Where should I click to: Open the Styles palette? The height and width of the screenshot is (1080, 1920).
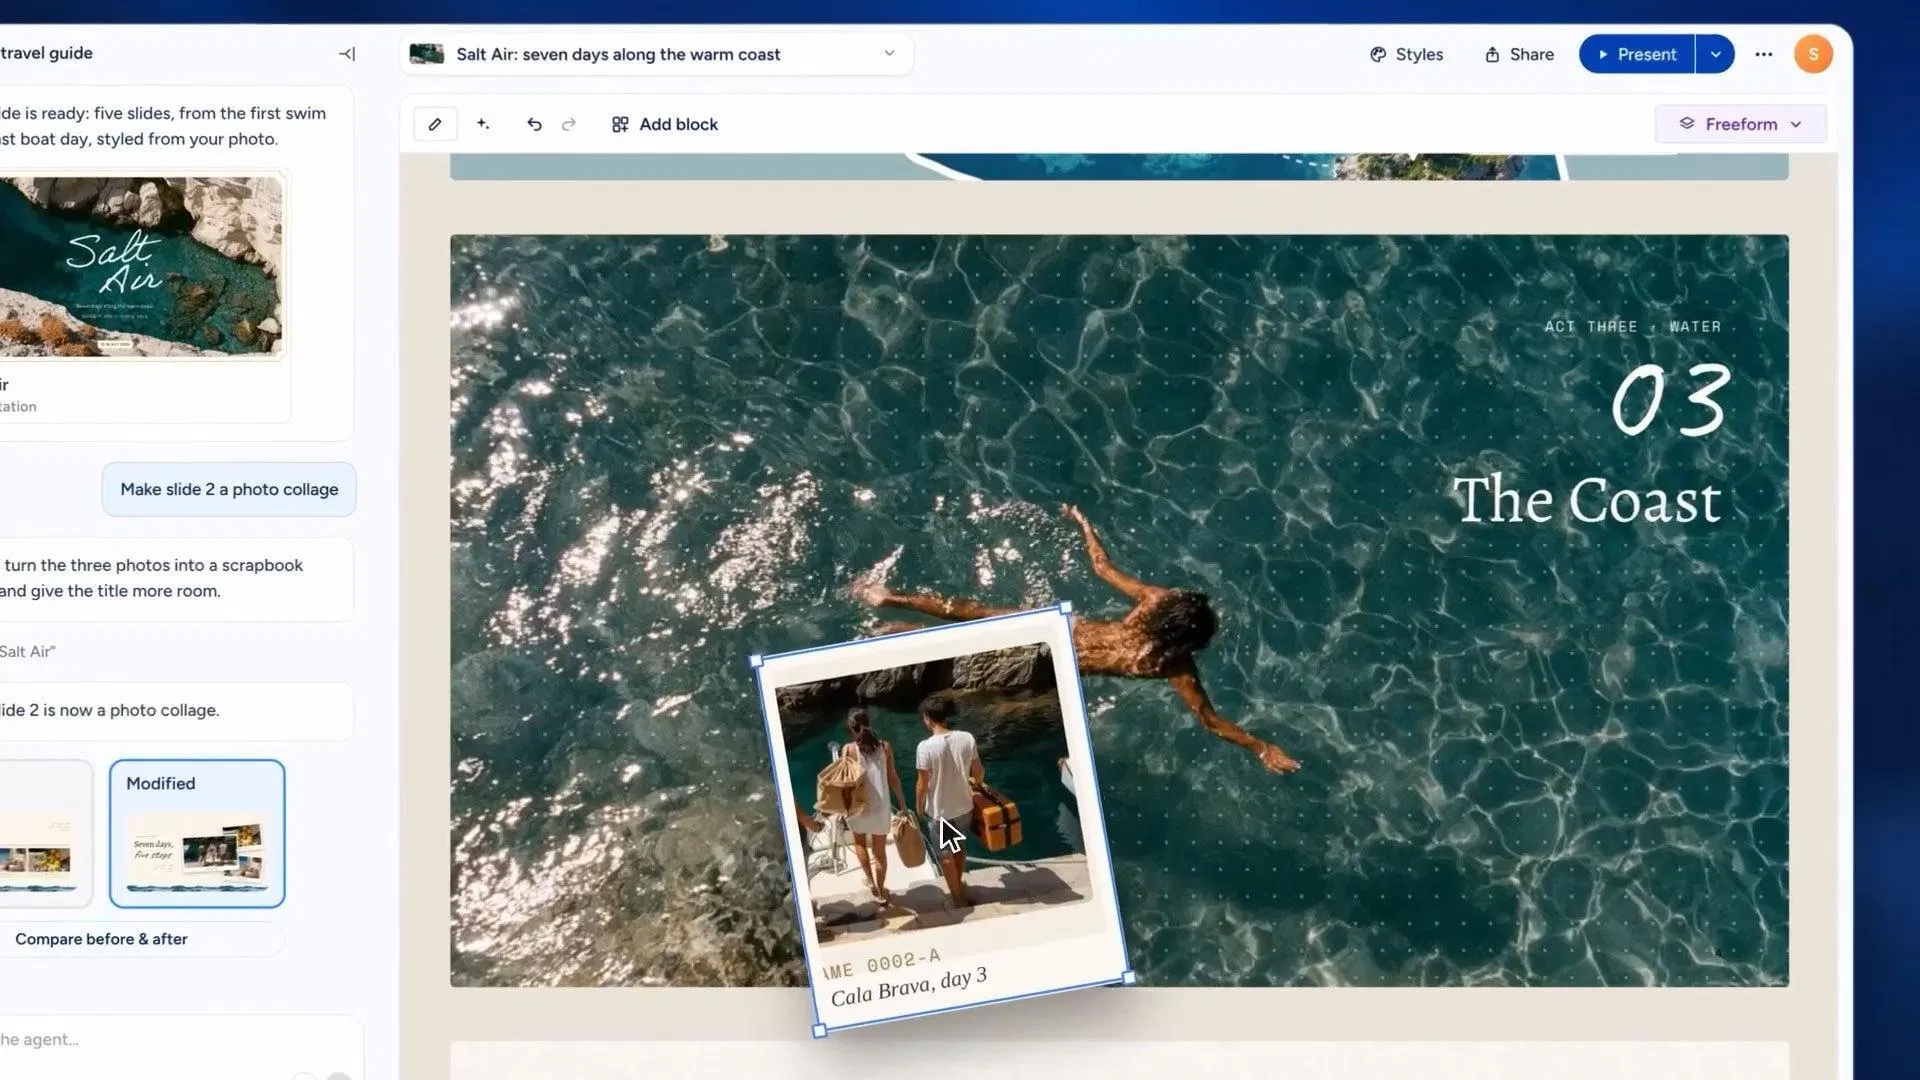point(1406,54)
